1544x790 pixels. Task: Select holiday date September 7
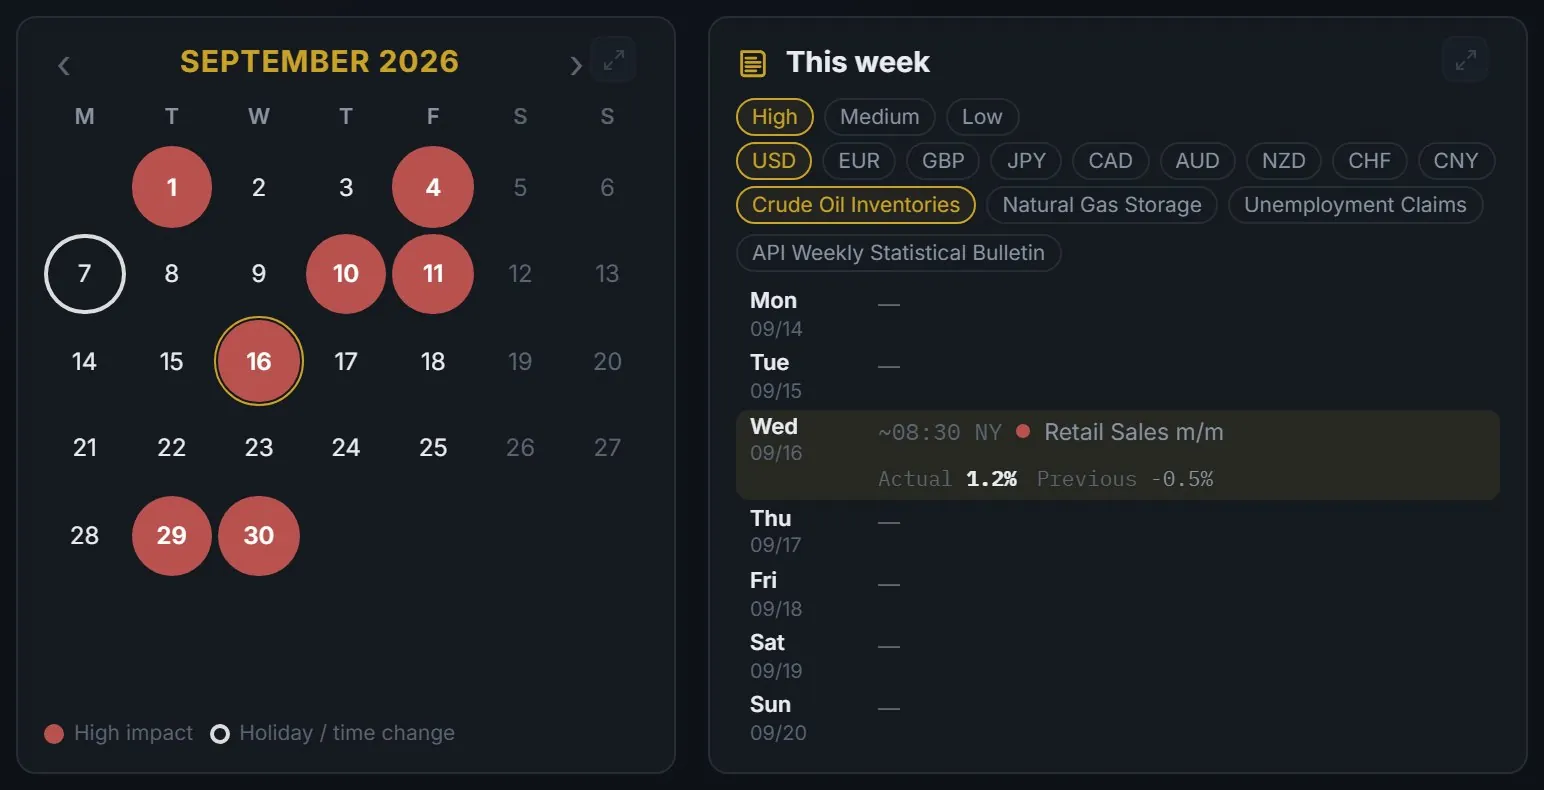85,274
